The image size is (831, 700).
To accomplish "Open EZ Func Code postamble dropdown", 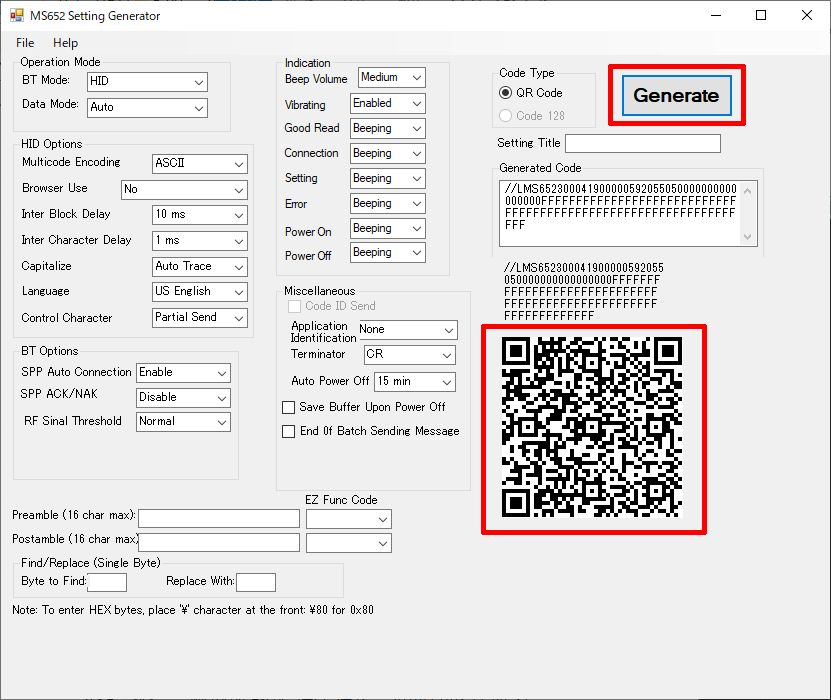I will (x=349, y=543).
